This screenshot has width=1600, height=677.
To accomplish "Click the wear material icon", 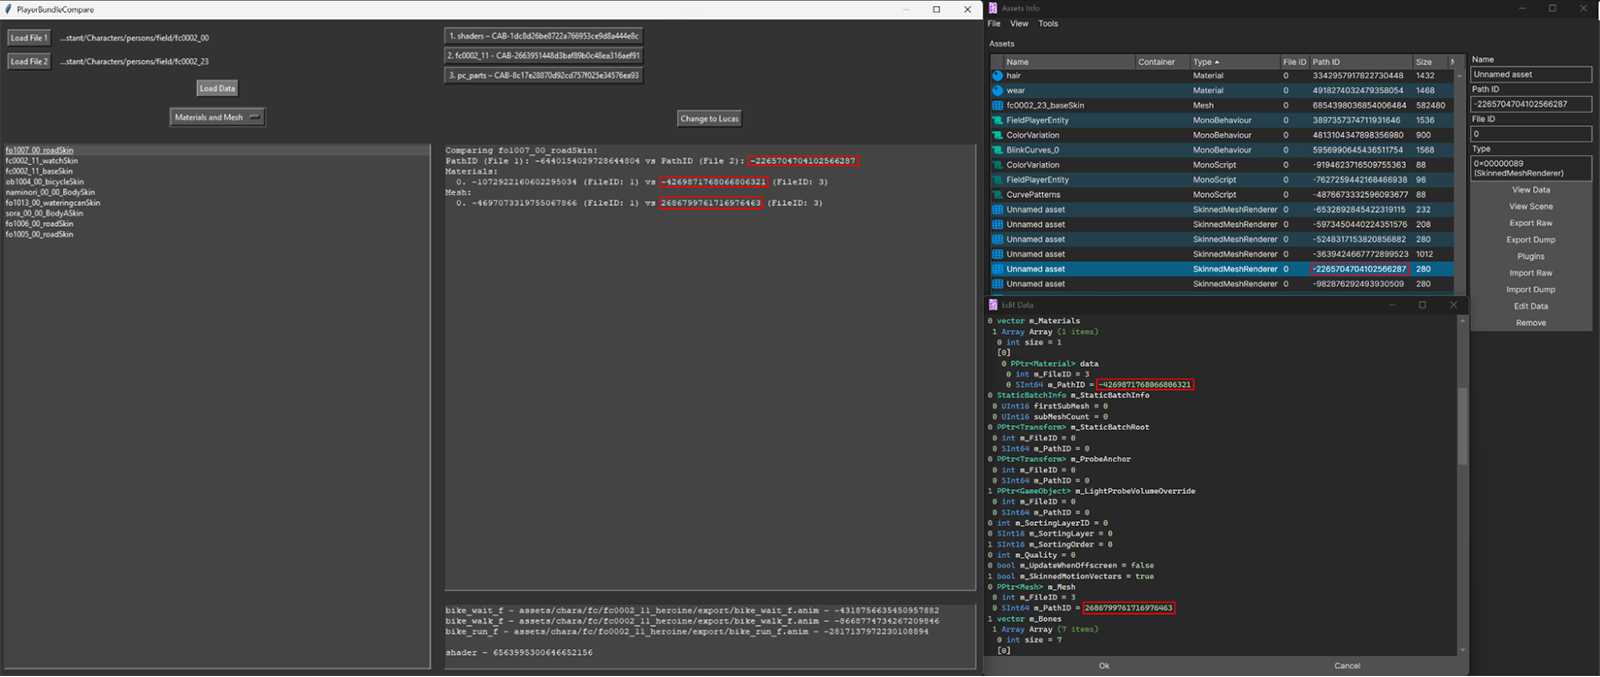I will coord(997,91).
